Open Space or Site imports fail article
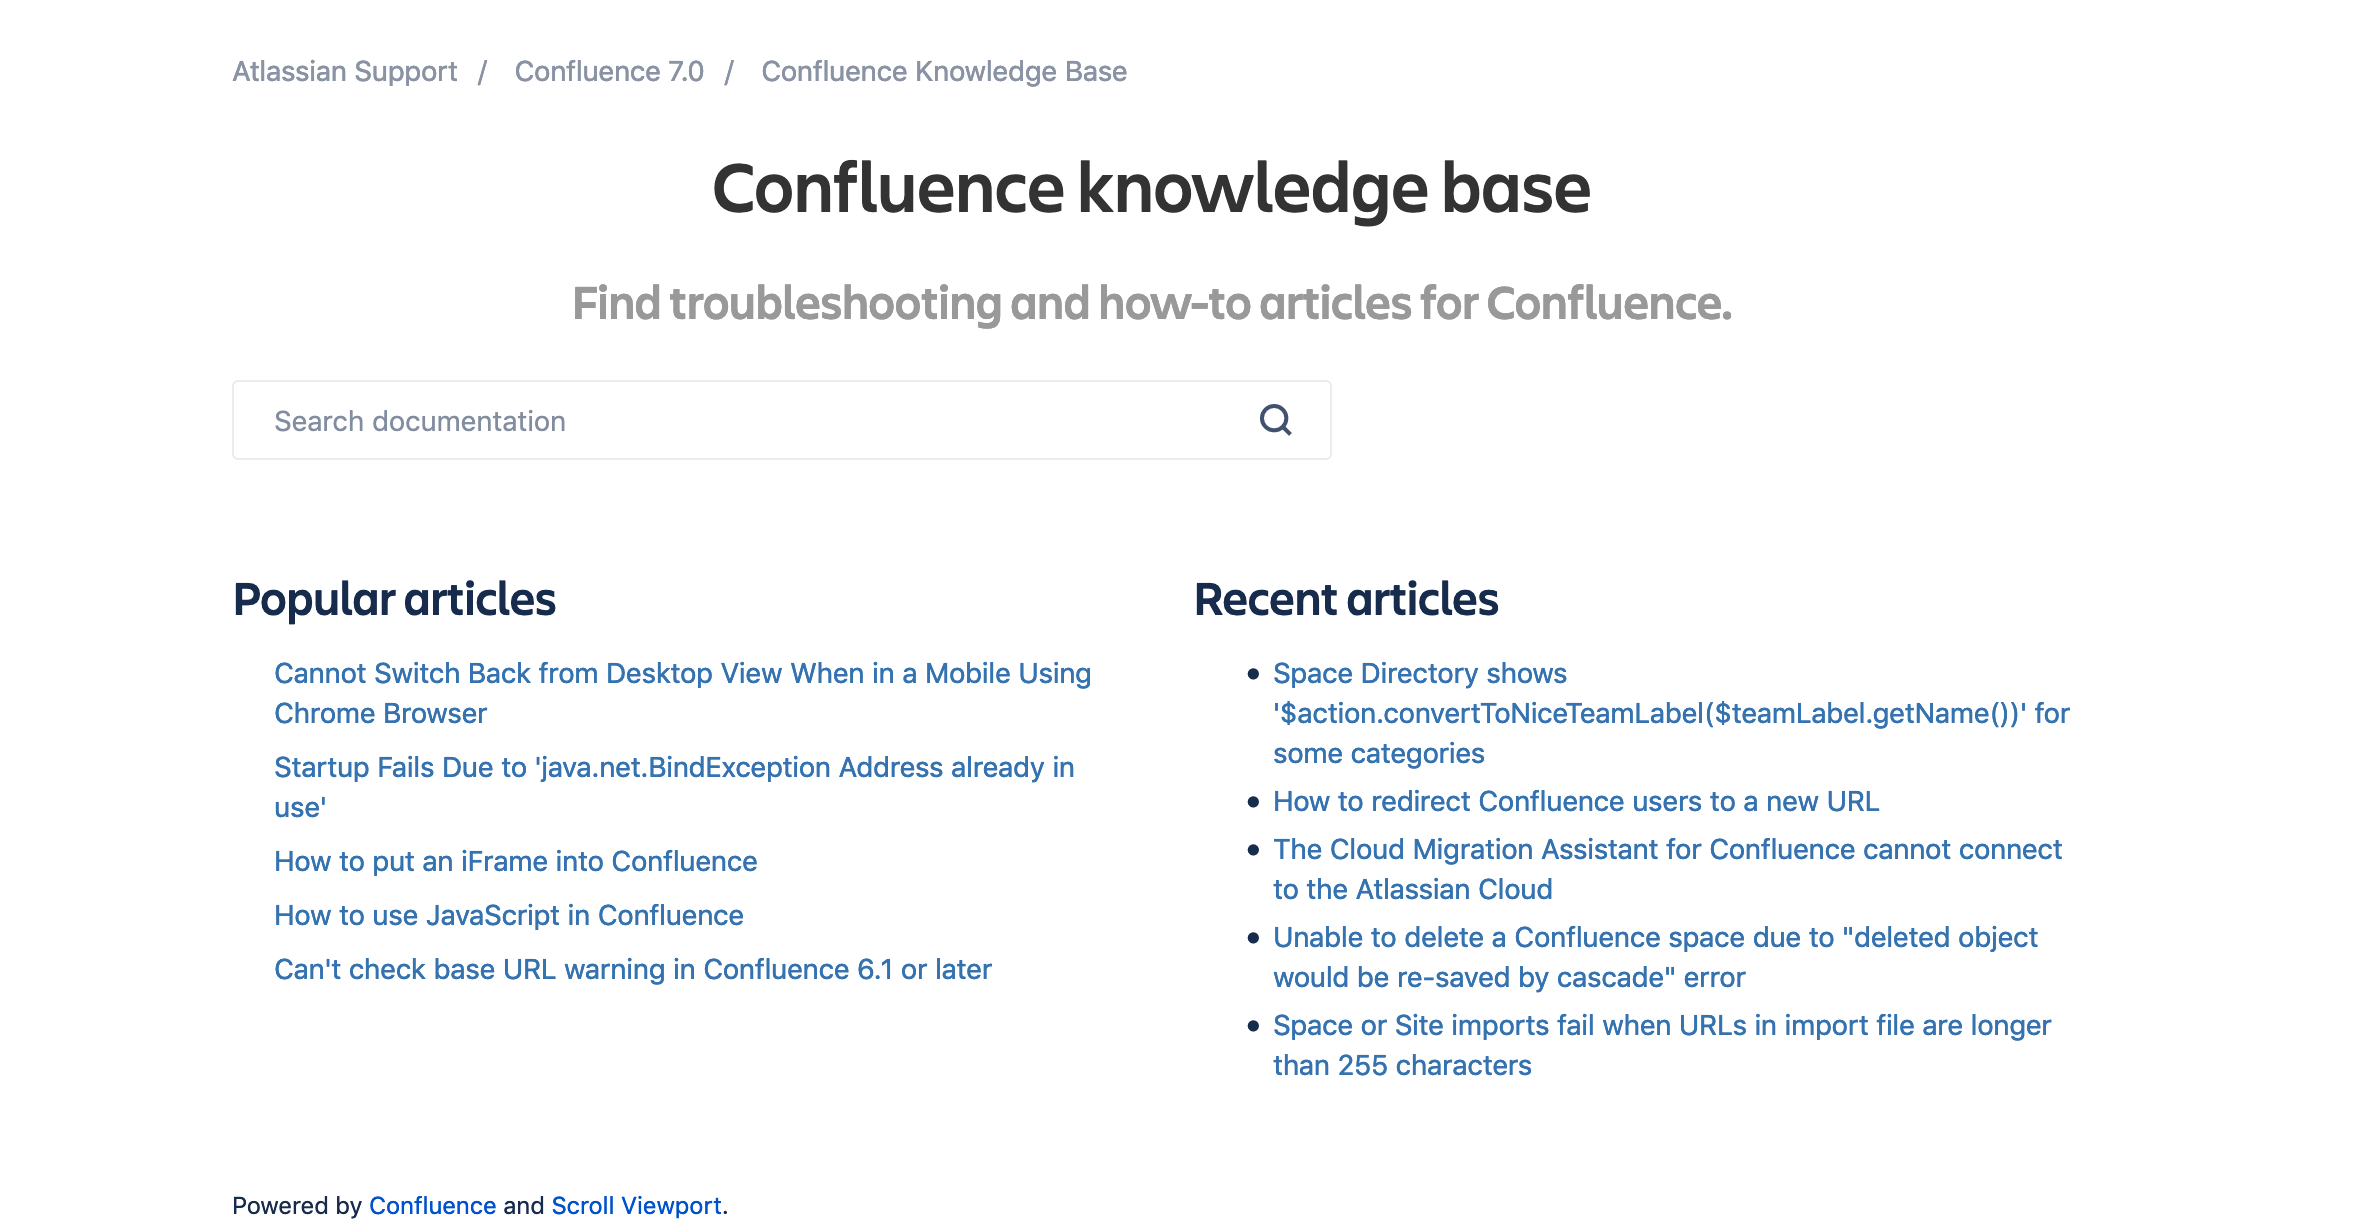2362x1230 pixels. tap(1662, 1045)
